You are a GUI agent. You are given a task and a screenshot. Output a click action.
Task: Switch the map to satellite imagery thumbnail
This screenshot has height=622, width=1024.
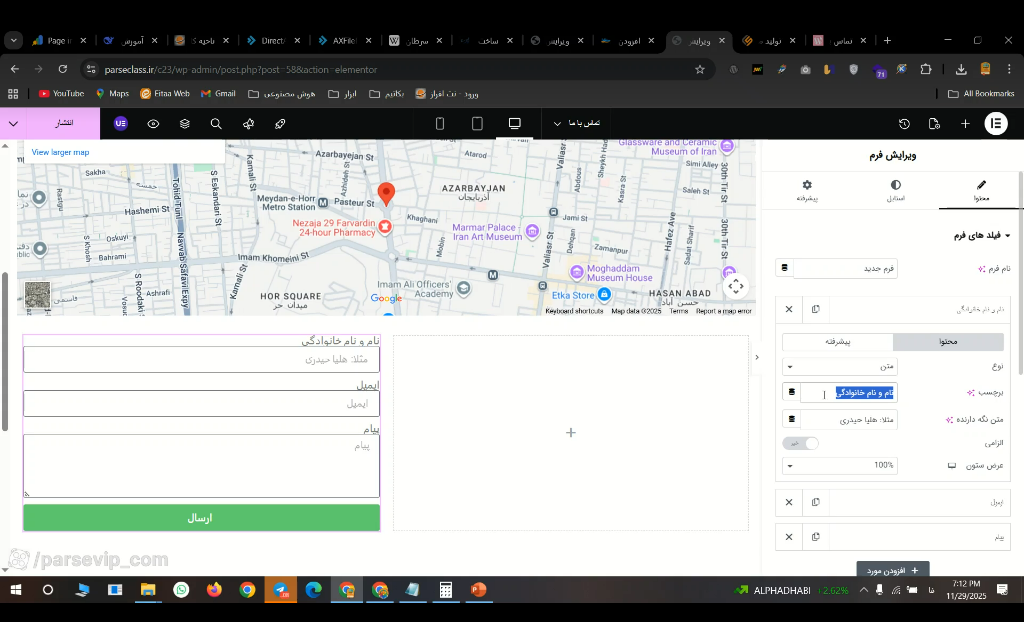click(x=37, y=295)
